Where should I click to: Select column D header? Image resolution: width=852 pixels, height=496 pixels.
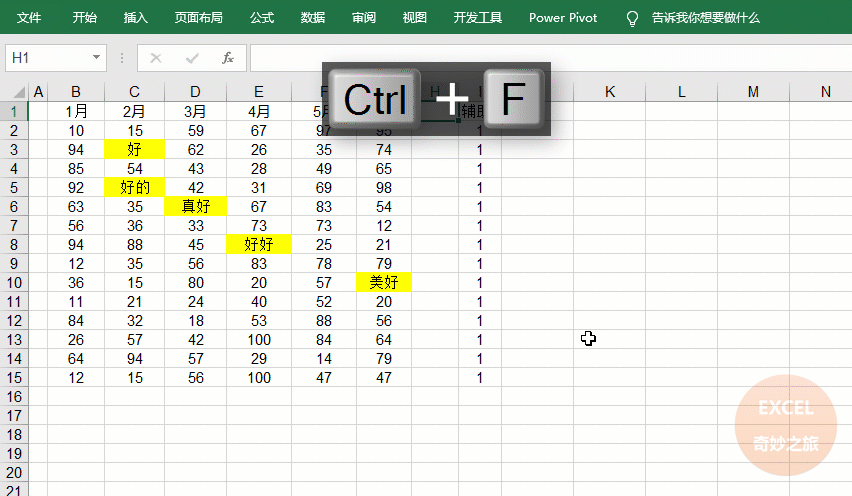195,92
